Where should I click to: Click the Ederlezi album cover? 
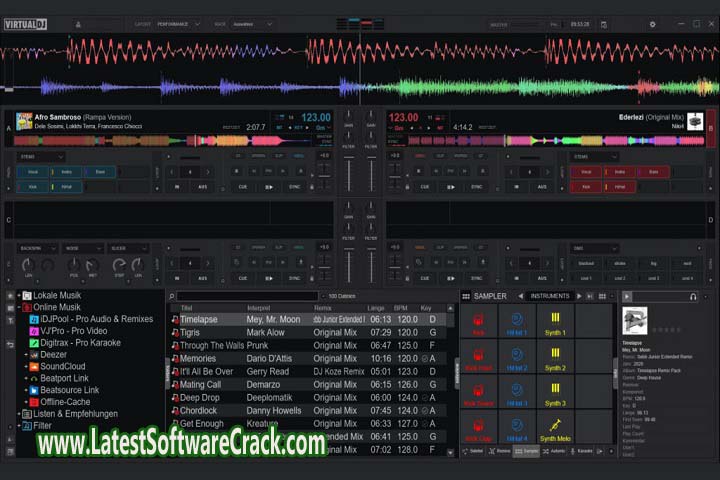point(695,121)
